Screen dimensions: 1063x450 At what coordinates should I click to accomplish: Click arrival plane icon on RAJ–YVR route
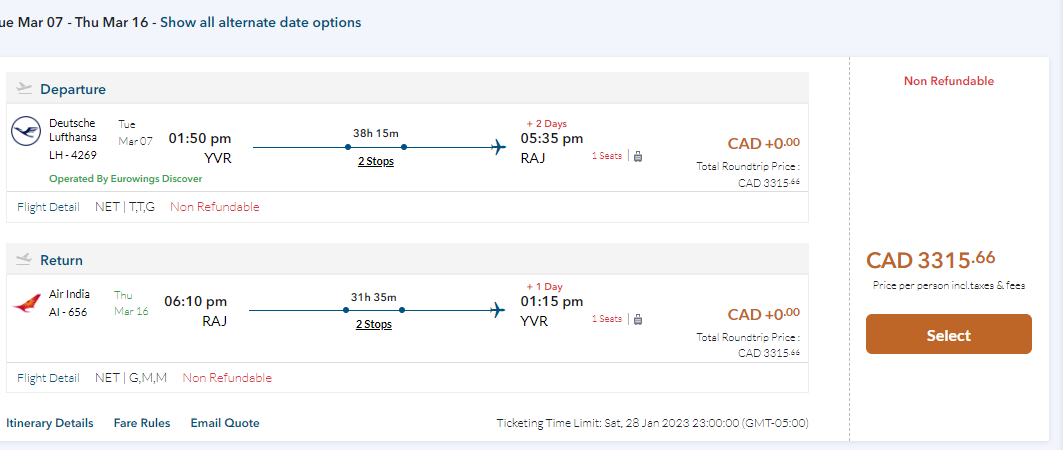pyautogui.click(x=499, y=310)
